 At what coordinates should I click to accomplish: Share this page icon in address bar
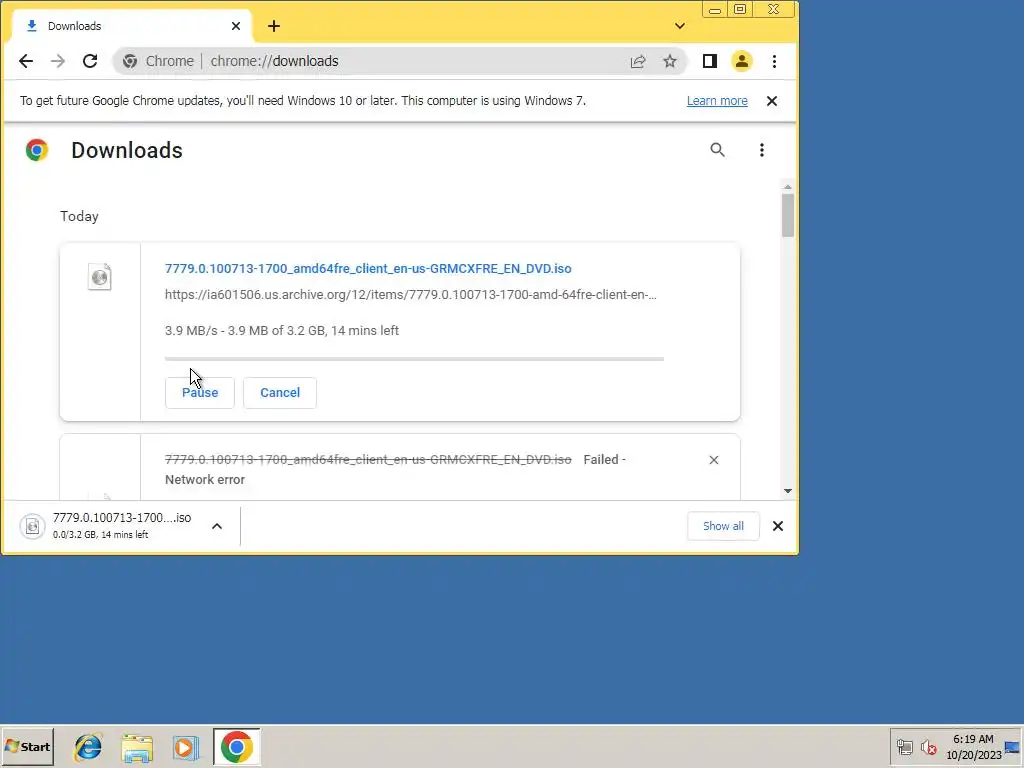[638, 61]
